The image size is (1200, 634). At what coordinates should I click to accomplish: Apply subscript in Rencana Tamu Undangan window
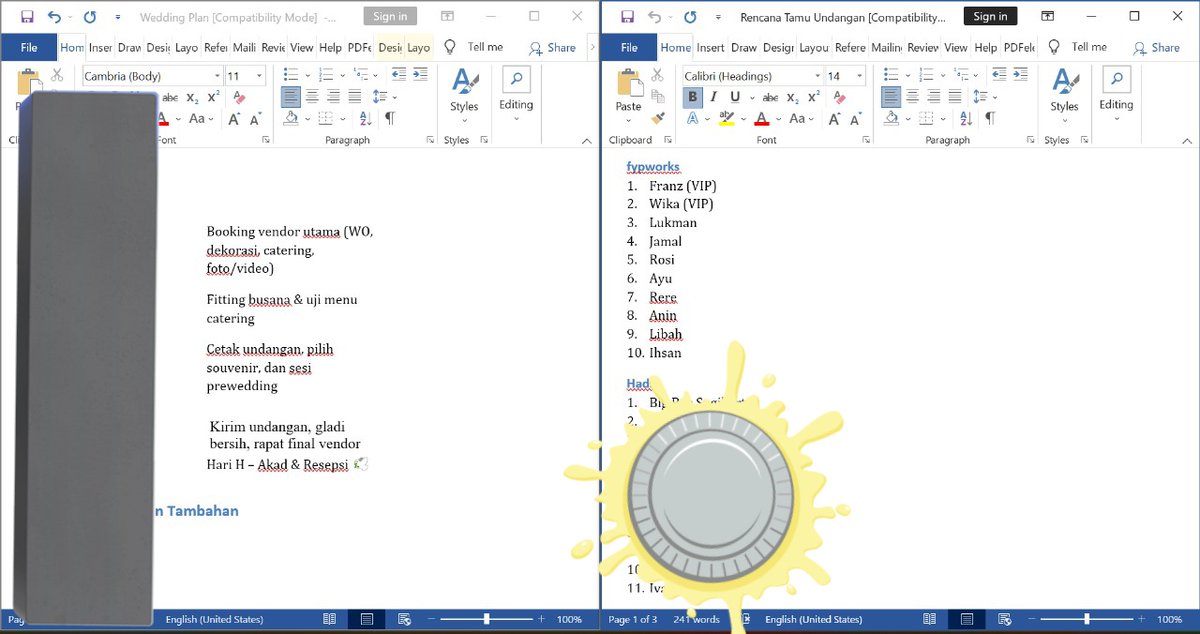(x=792, y=97)
